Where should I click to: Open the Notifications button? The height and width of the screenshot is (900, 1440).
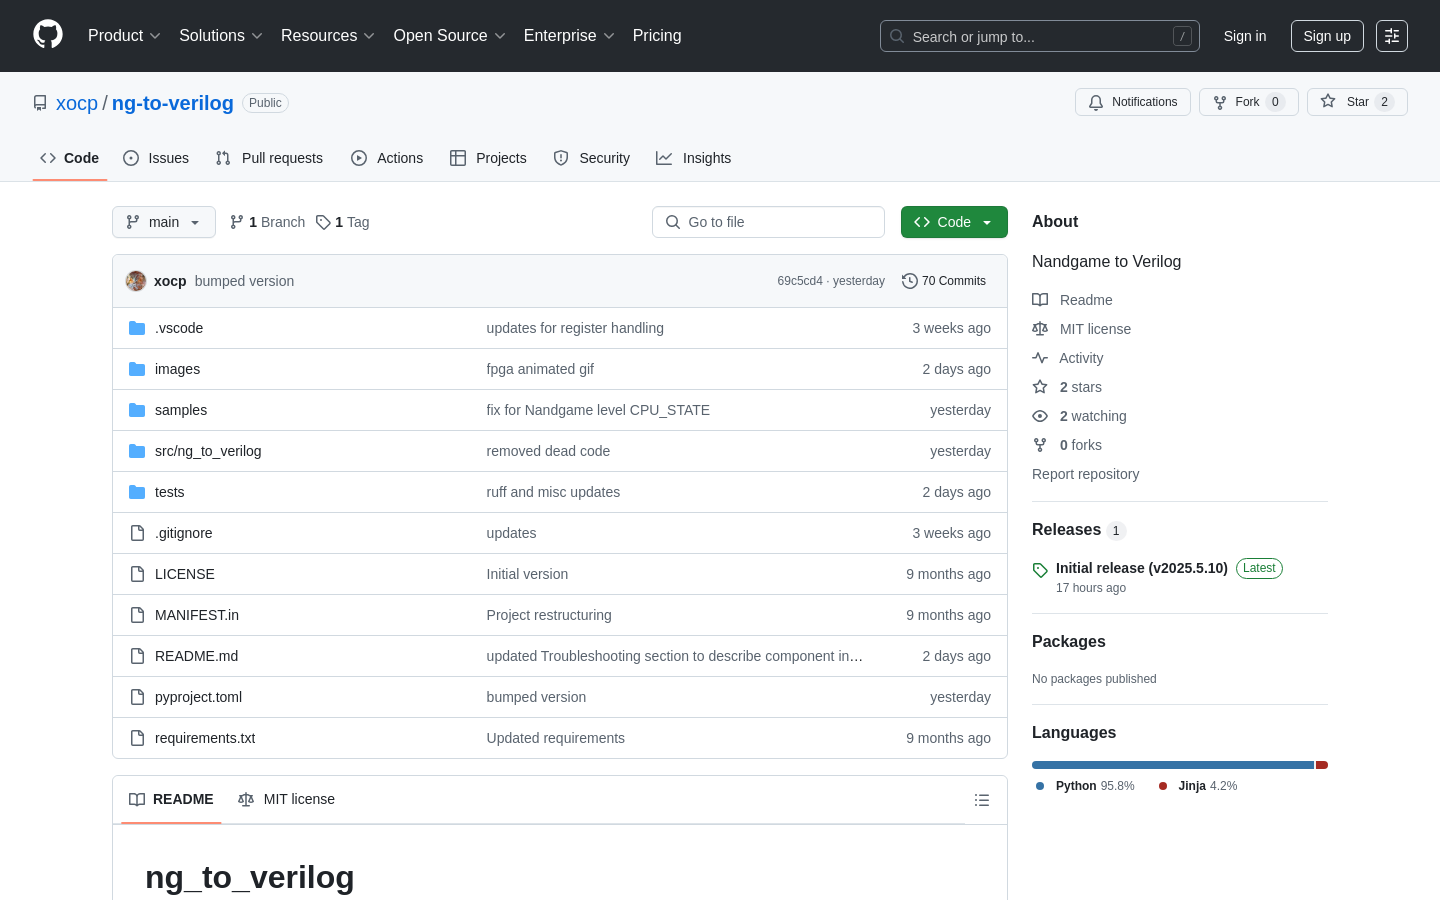[x=1133, y=102]
